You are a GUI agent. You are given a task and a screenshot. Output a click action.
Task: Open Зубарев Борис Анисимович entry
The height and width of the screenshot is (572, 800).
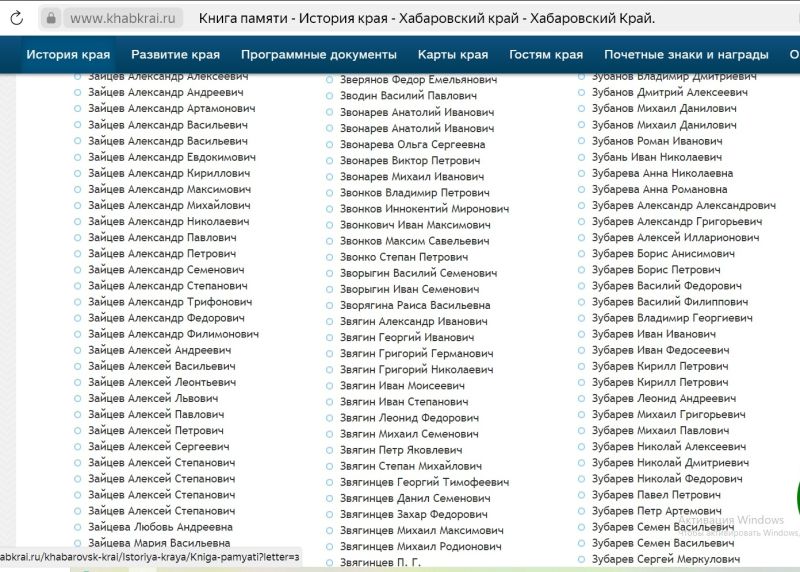tap(663, 254)
